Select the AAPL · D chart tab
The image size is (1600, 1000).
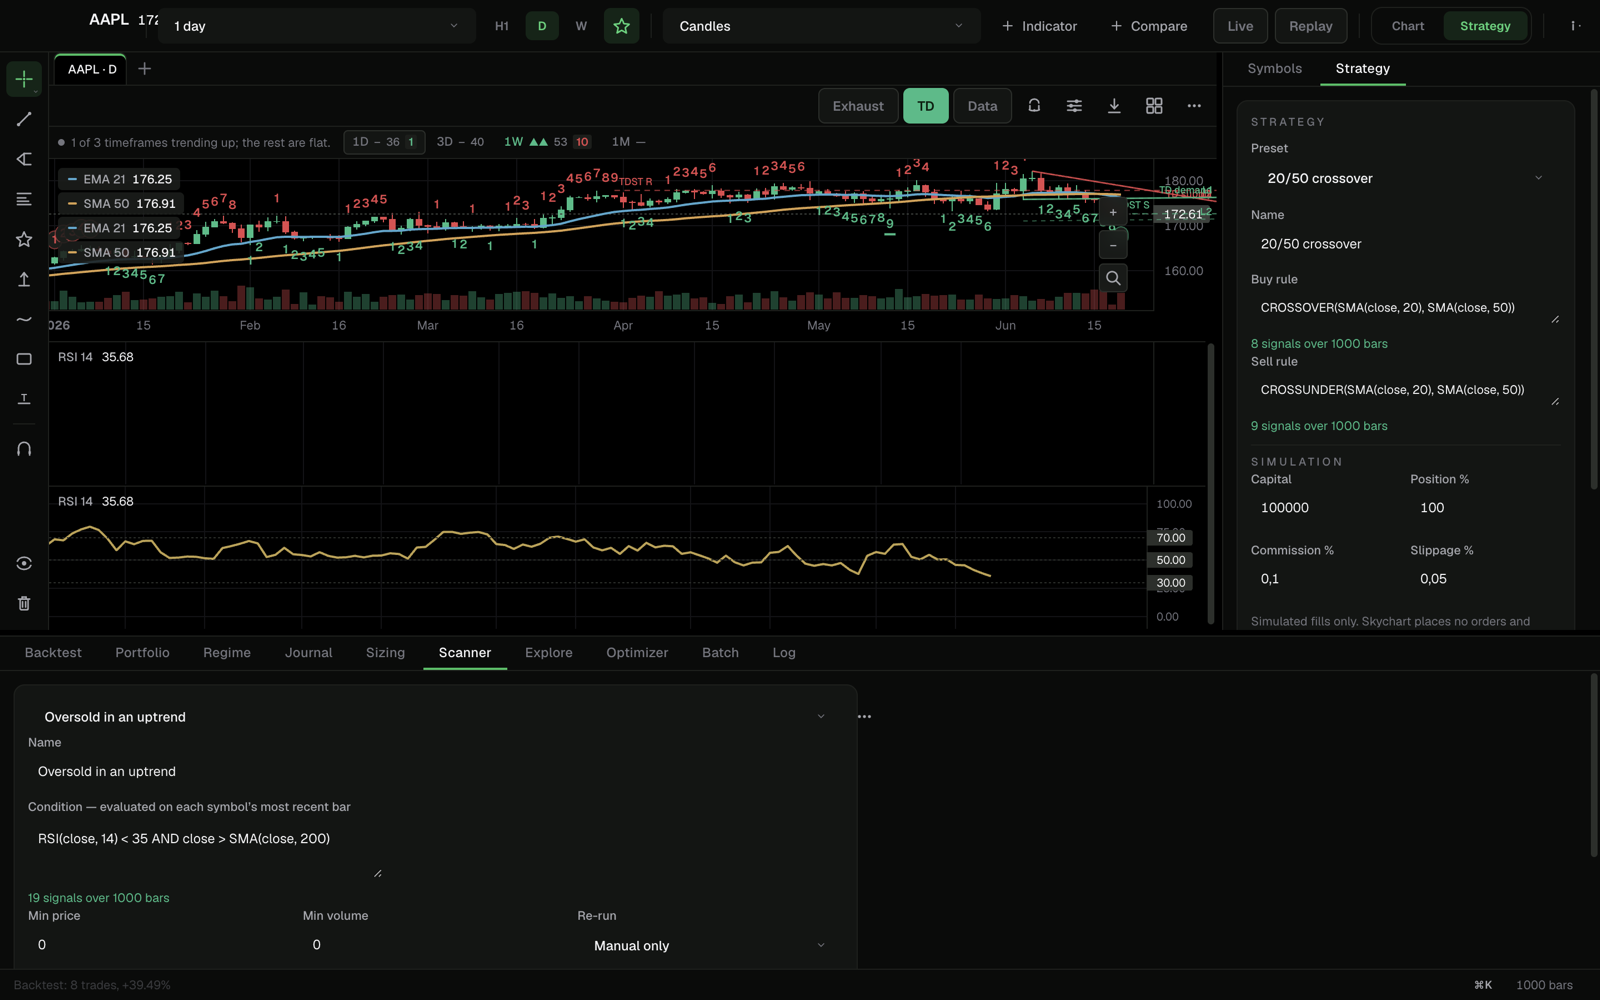point(92,69)
